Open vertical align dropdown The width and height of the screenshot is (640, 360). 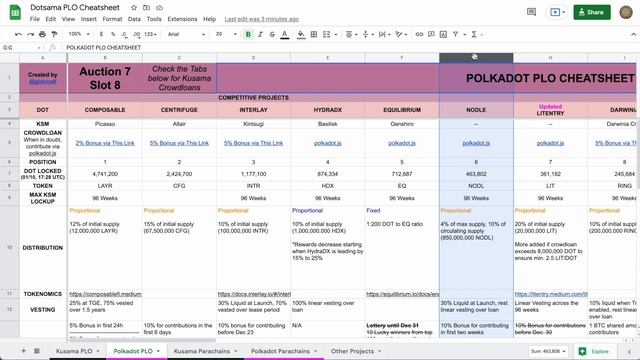click(x=368, y=35)
